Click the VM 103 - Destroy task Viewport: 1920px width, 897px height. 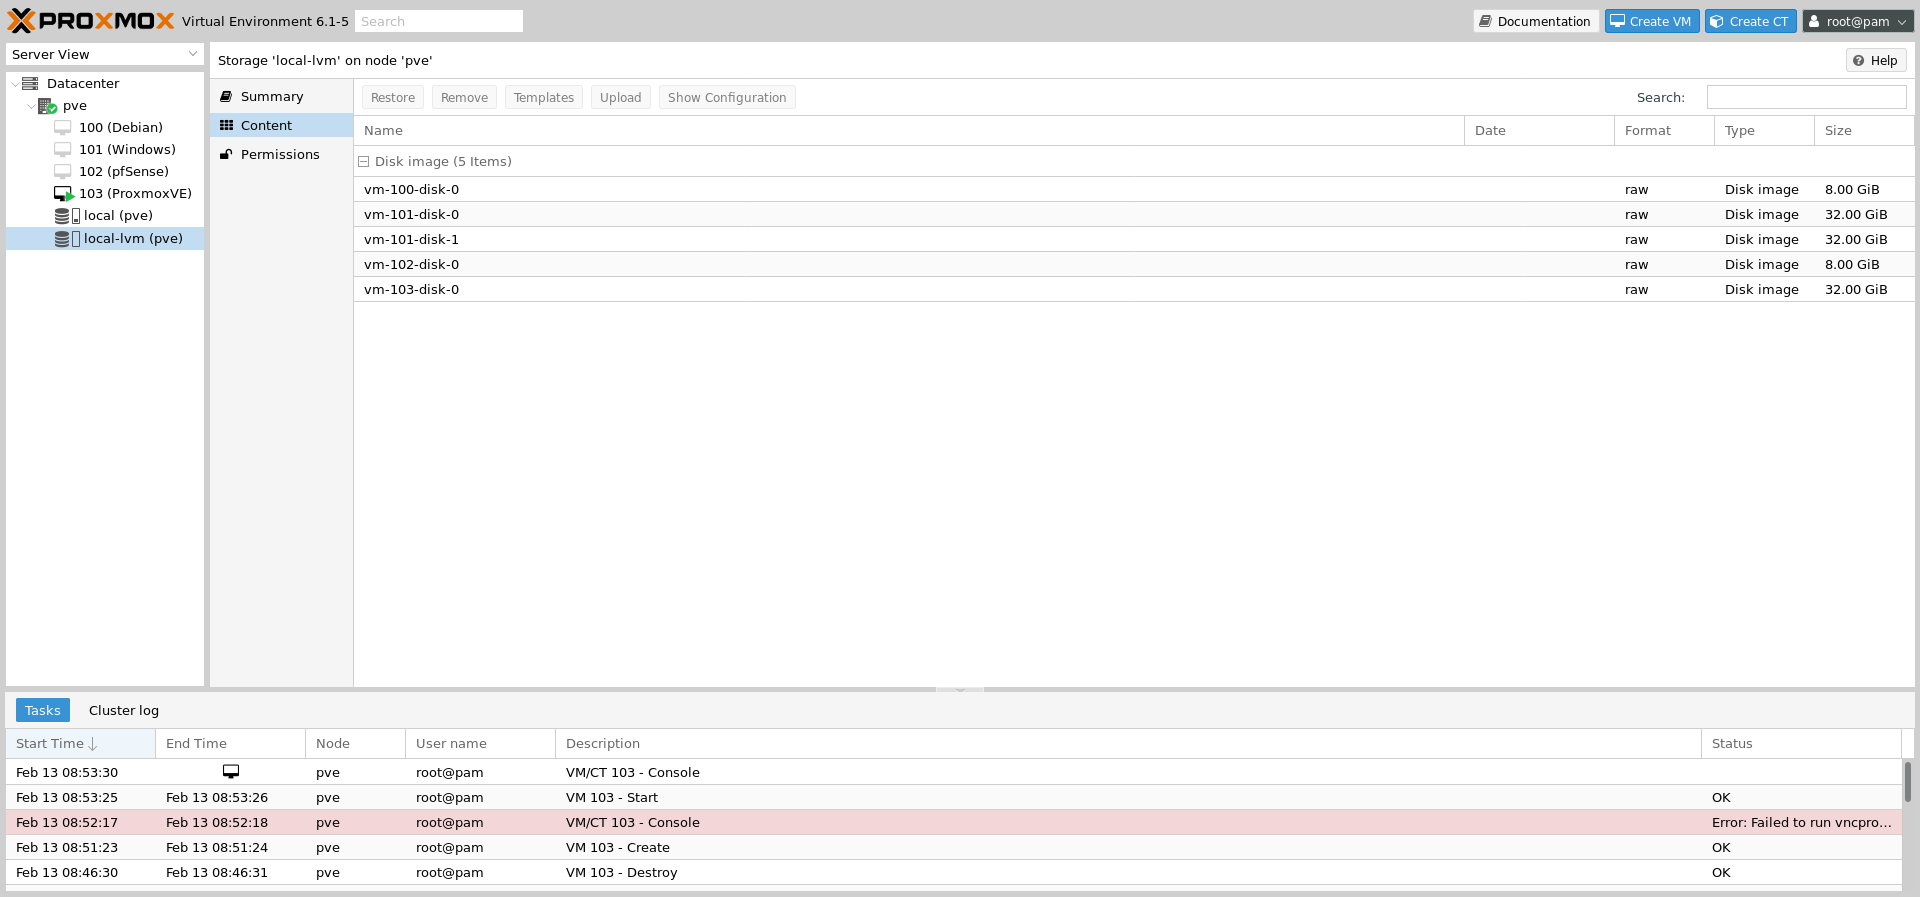pyautogui.click(x=954, y=873)
